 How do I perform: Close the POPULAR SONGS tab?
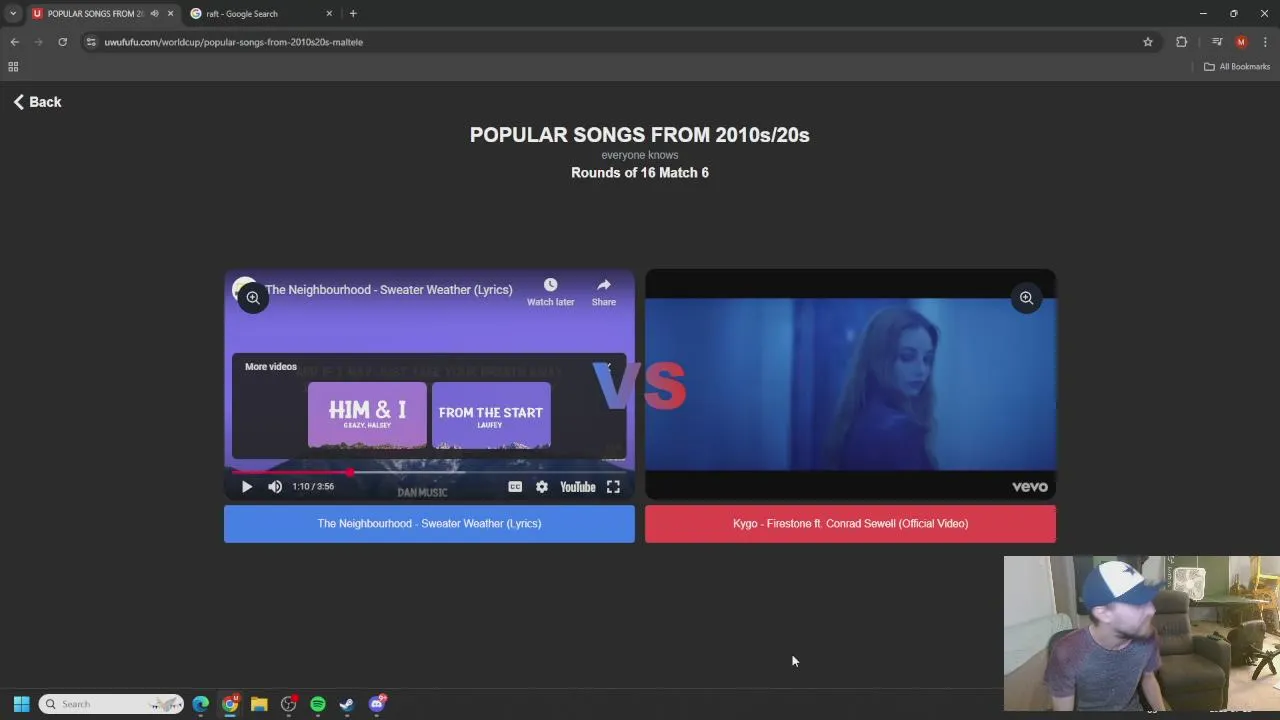170,14
